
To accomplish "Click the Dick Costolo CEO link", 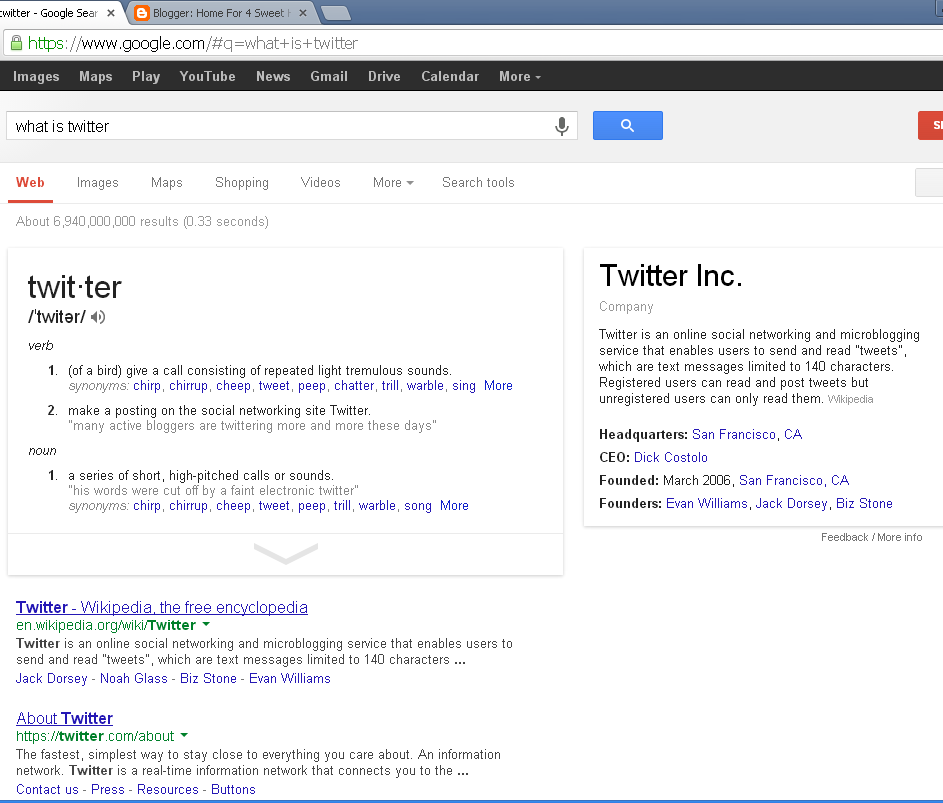I will point(671,458).
